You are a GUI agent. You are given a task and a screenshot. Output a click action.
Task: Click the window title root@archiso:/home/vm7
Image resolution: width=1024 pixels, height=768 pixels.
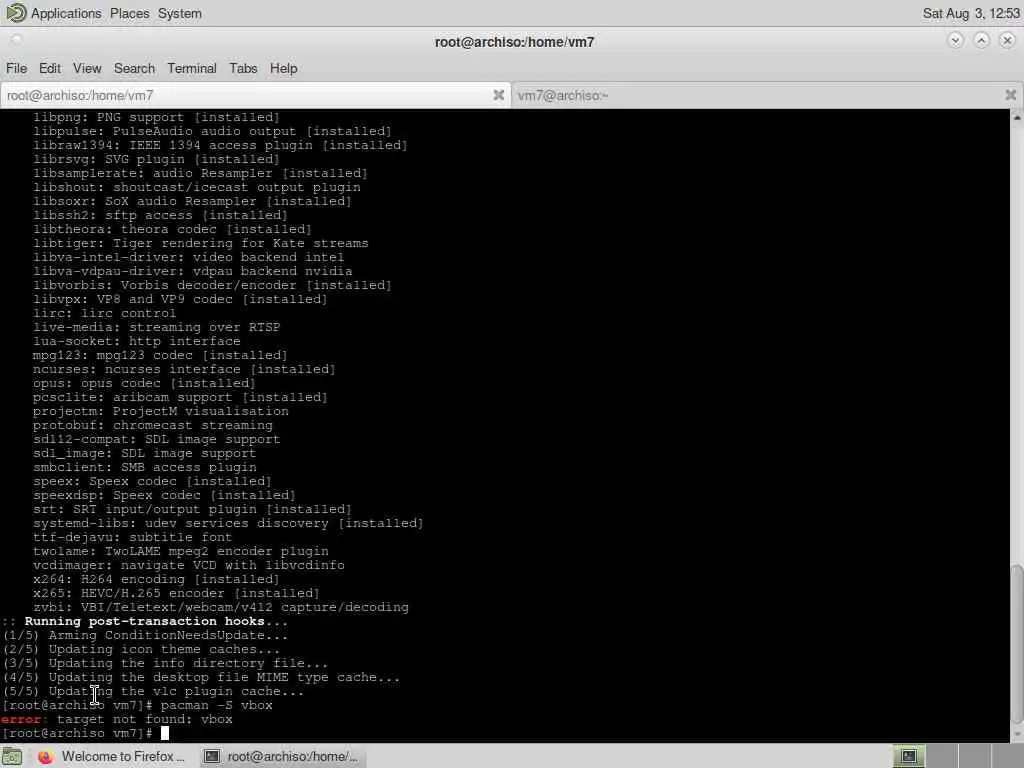[515, 42]
